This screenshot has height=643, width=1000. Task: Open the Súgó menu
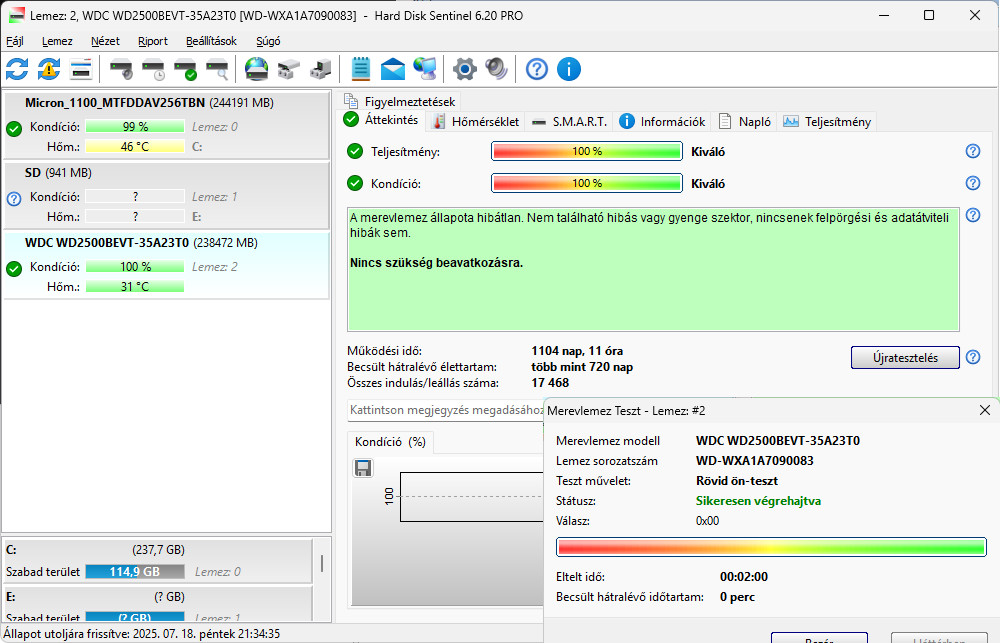268,41
